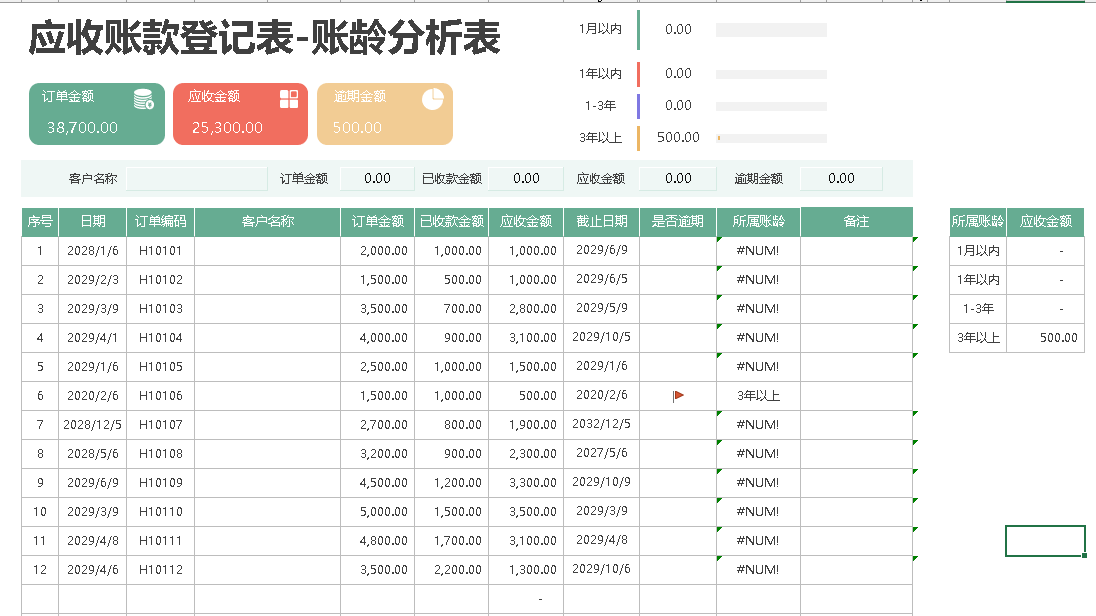Select the 500.00 value in aging summary table

1045,338
